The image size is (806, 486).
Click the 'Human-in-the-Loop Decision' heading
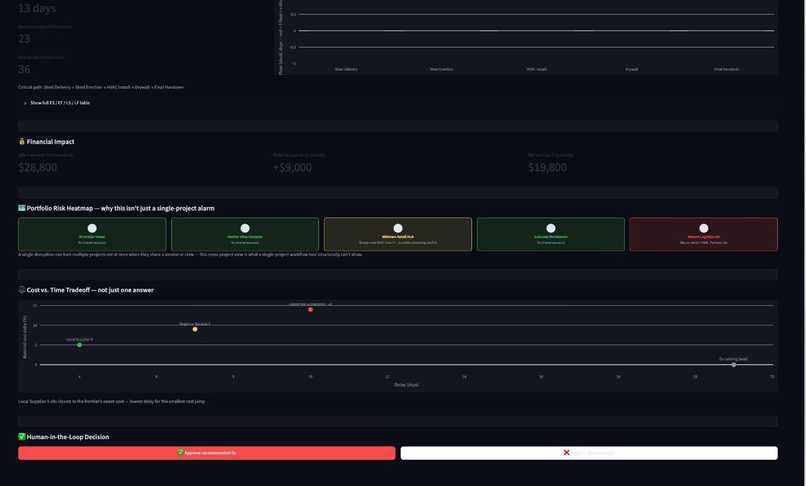[x=68, y=437]
